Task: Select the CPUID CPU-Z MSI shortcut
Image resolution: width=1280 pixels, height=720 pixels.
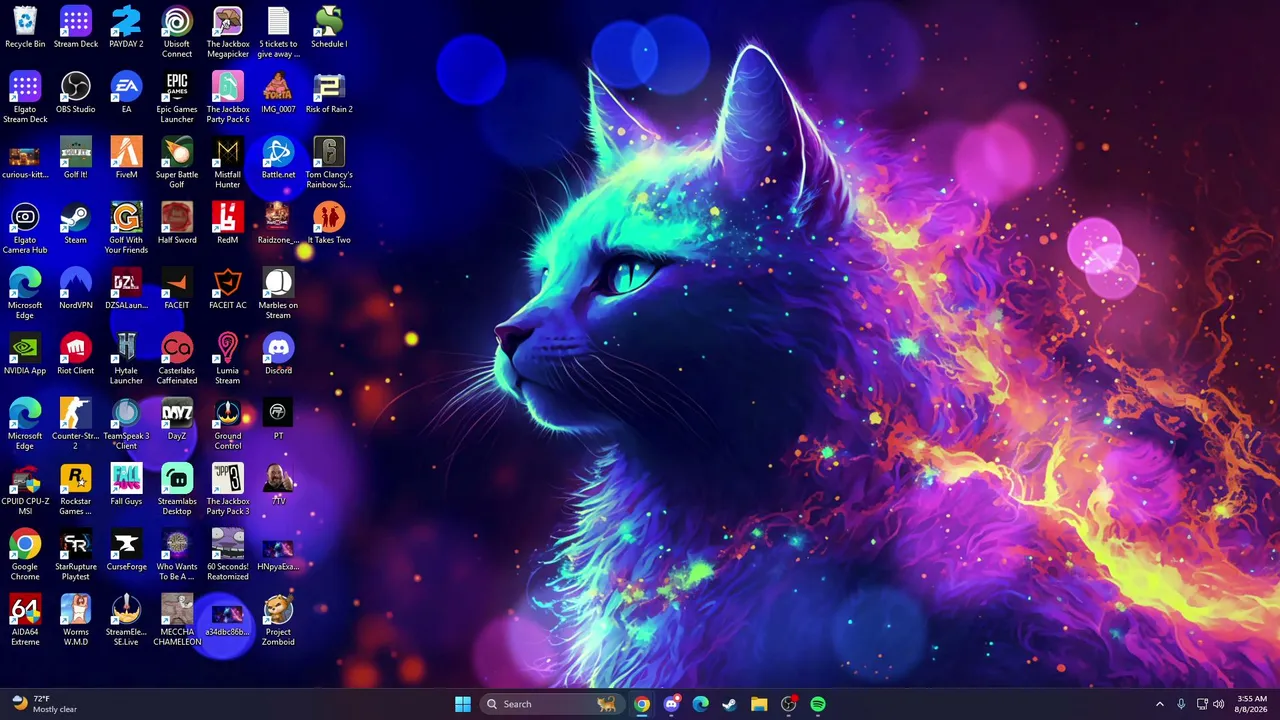Action: (x=25, y=489)
